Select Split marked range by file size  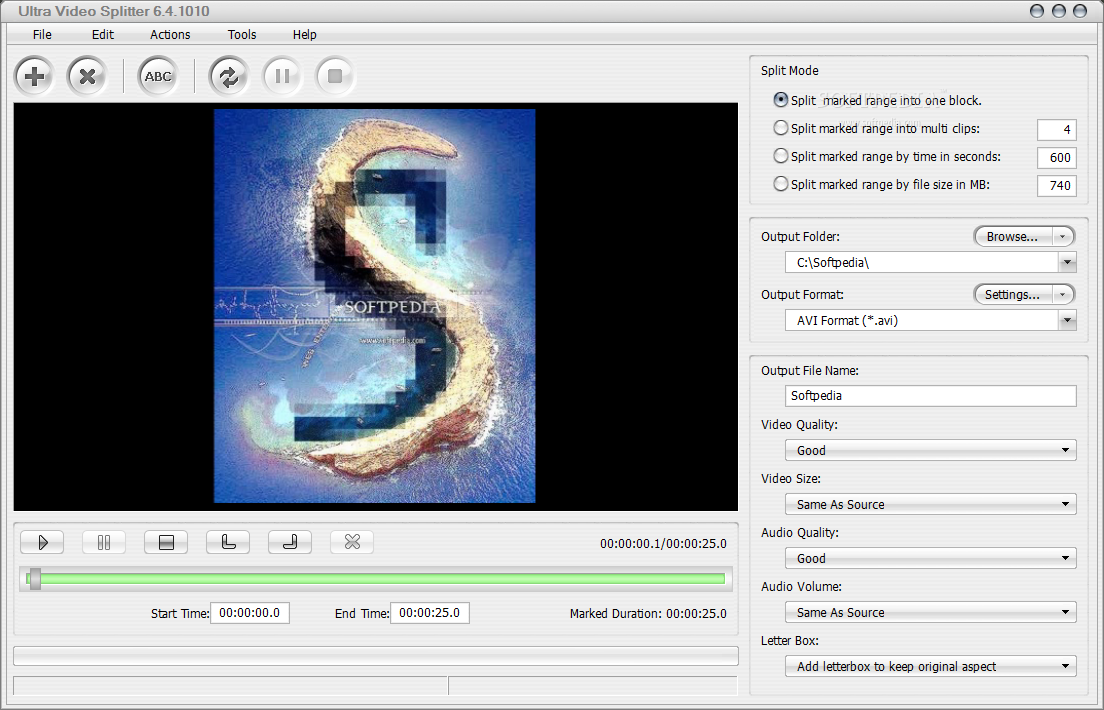pyautogui.click(x=780, y=184)
